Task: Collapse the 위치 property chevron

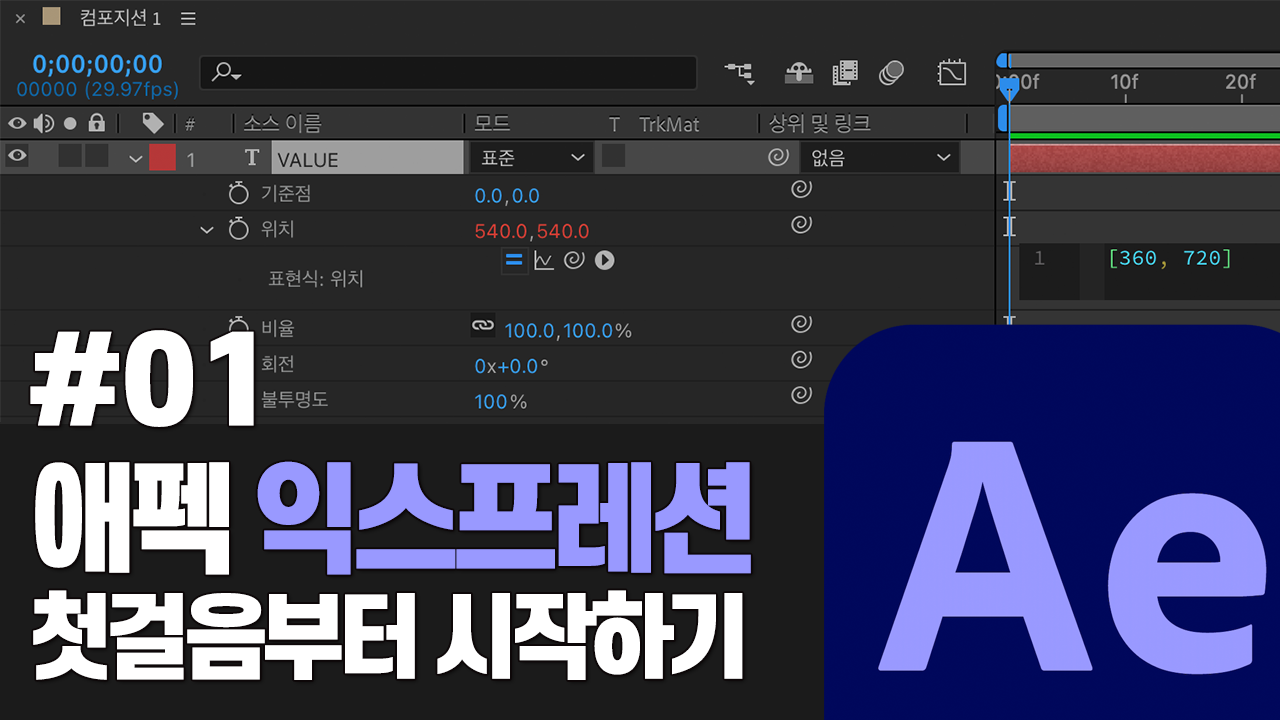Action: 207,230
